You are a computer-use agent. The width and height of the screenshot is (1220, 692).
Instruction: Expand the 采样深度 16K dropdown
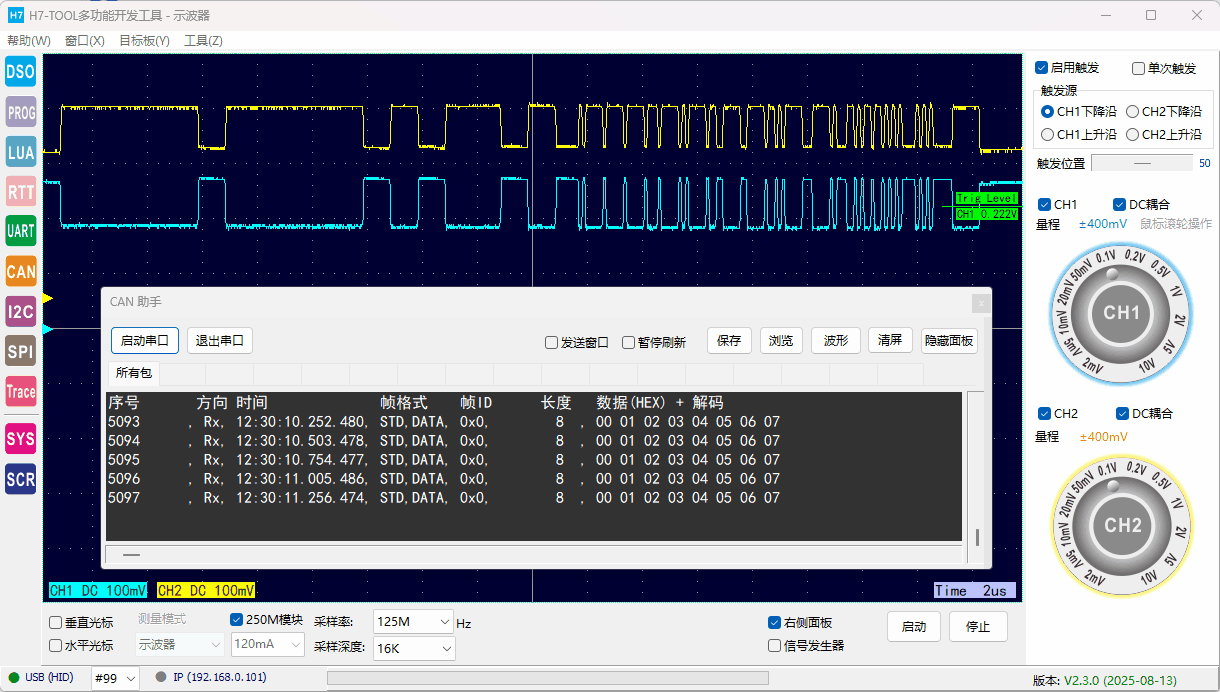pos(413,649)
